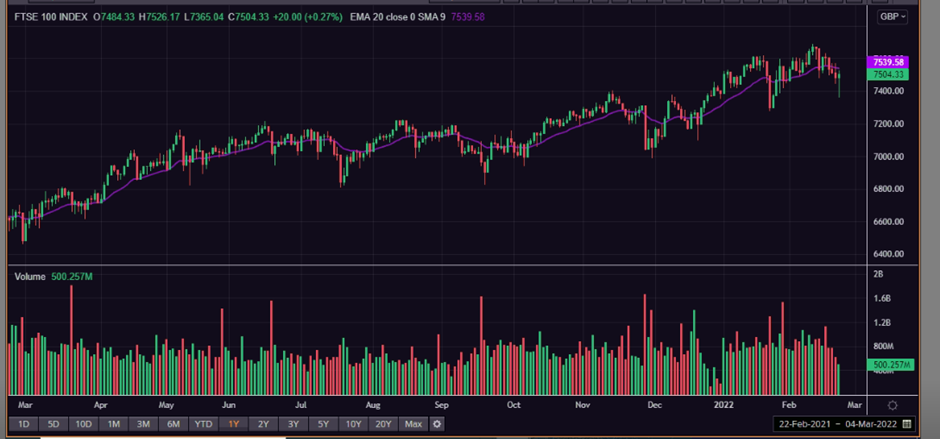This screenshot has height=439, width=940.
Task: Click the green 500.257M volume tag on axis
Action: tap(890, 365)
